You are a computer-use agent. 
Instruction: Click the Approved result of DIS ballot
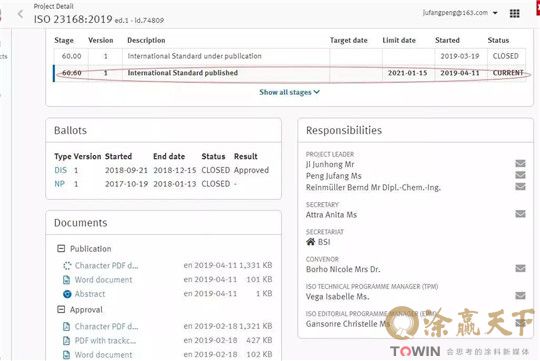(251, 170)
